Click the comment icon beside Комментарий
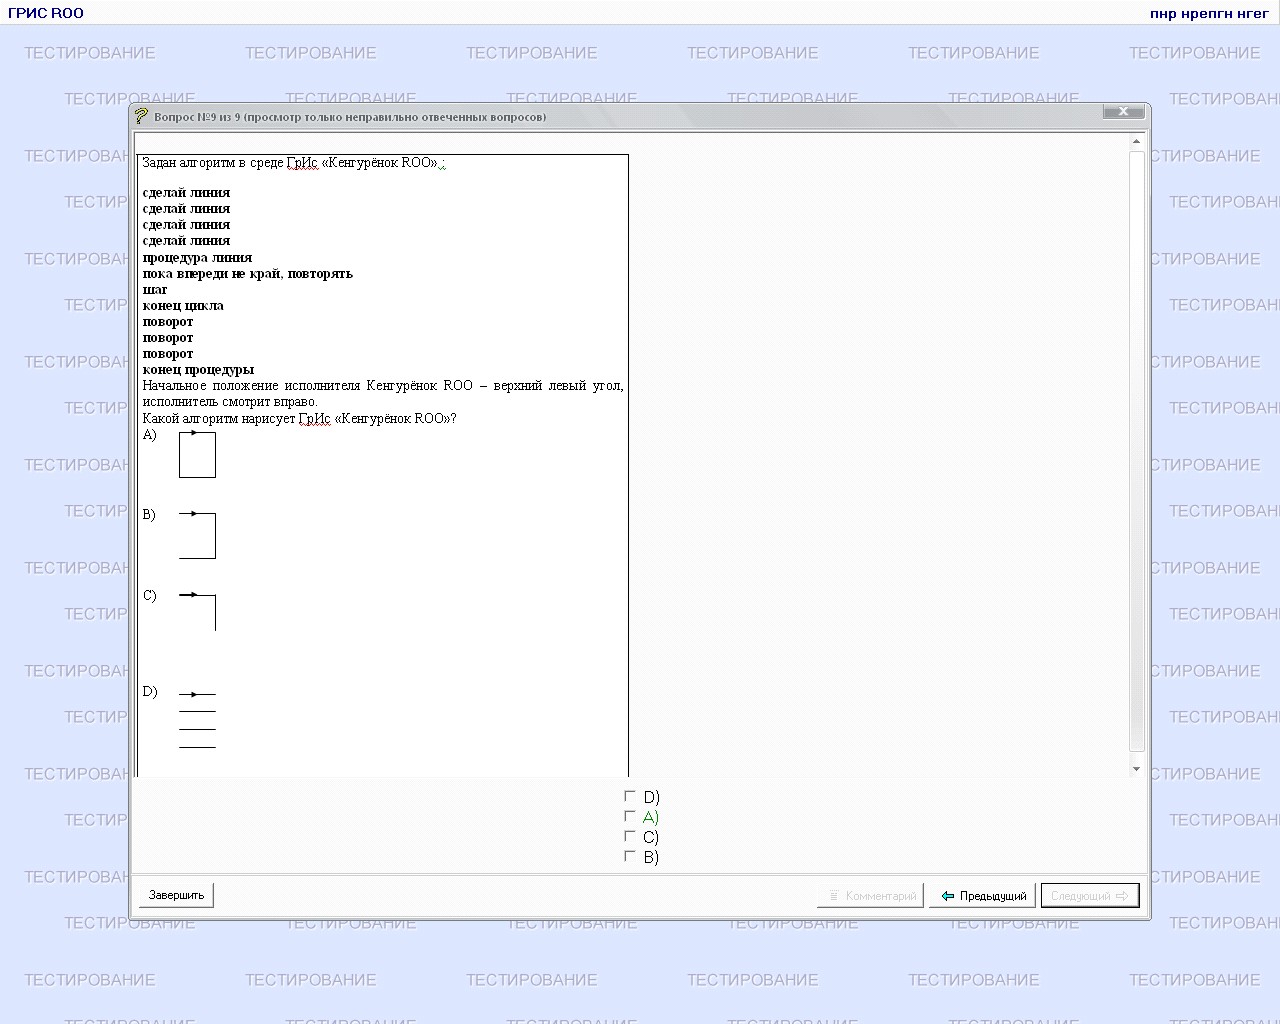This screenshot has height=1024, width=1280. [833, 896]
